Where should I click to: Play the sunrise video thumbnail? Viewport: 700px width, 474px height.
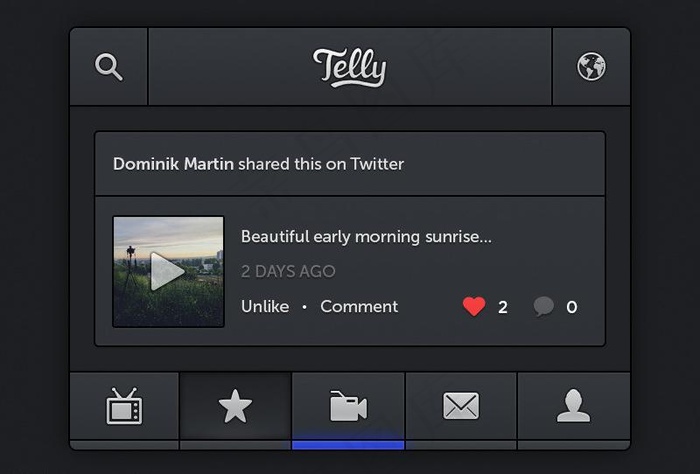point(168,271)
